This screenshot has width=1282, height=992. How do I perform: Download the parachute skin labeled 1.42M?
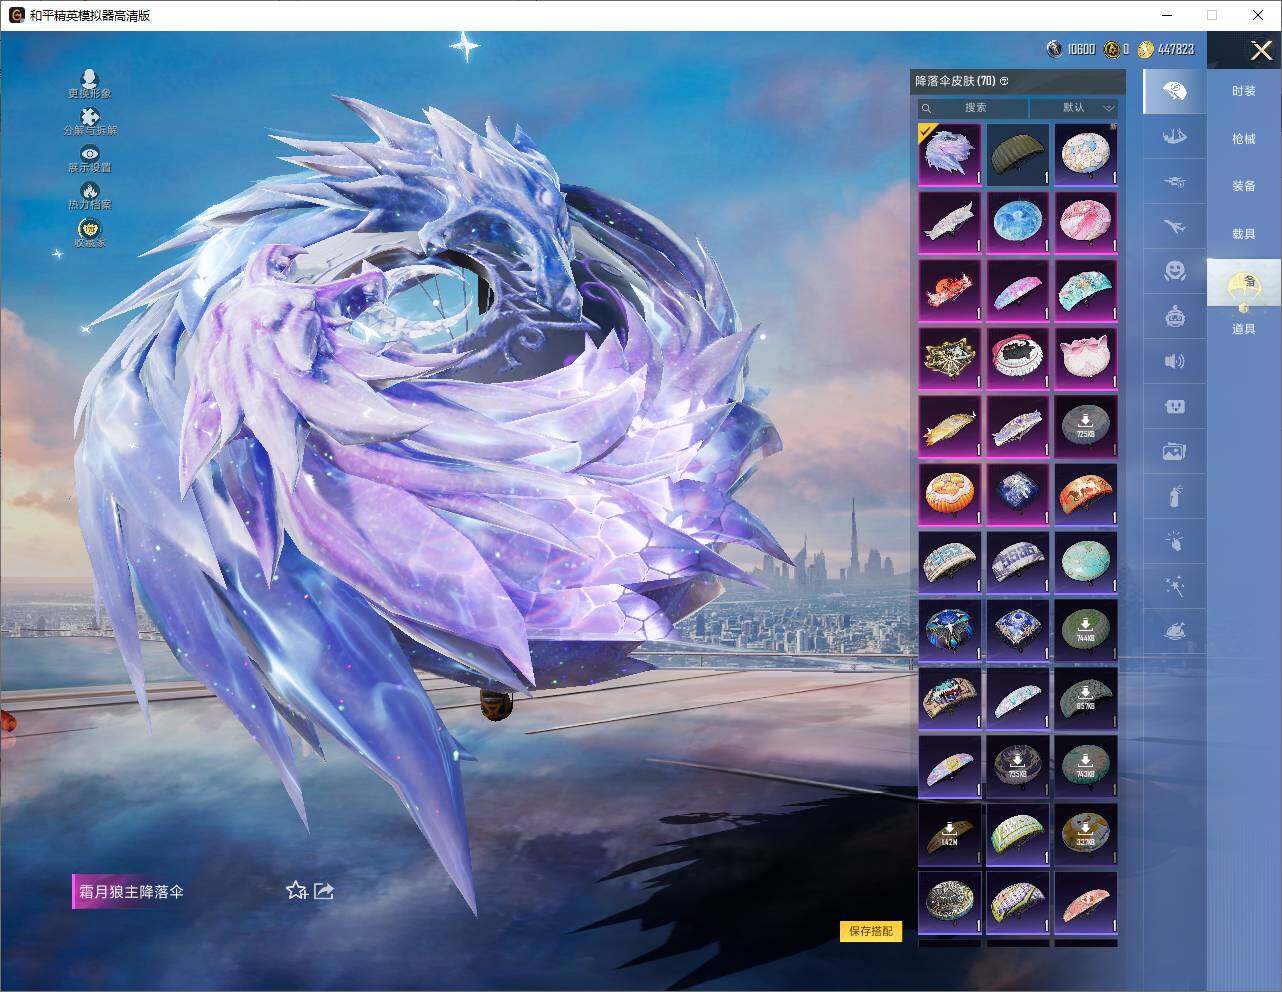tap(949, 834)
